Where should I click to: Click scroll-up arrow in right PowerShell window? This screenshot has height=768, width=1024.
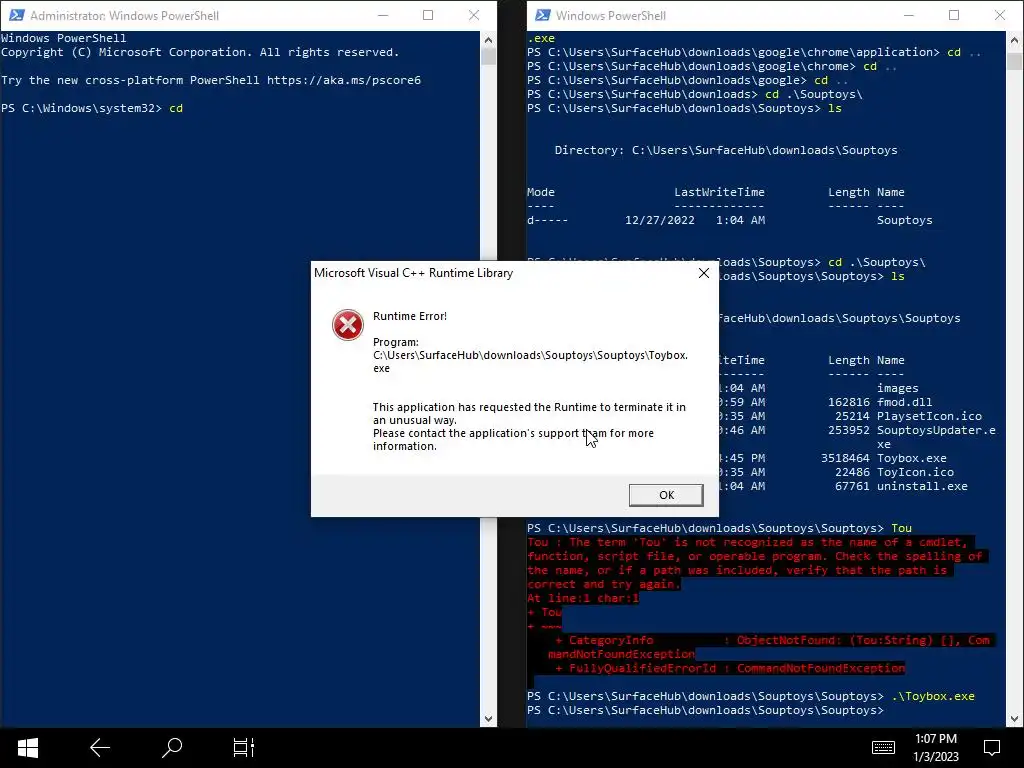(x=1014, y=39)
